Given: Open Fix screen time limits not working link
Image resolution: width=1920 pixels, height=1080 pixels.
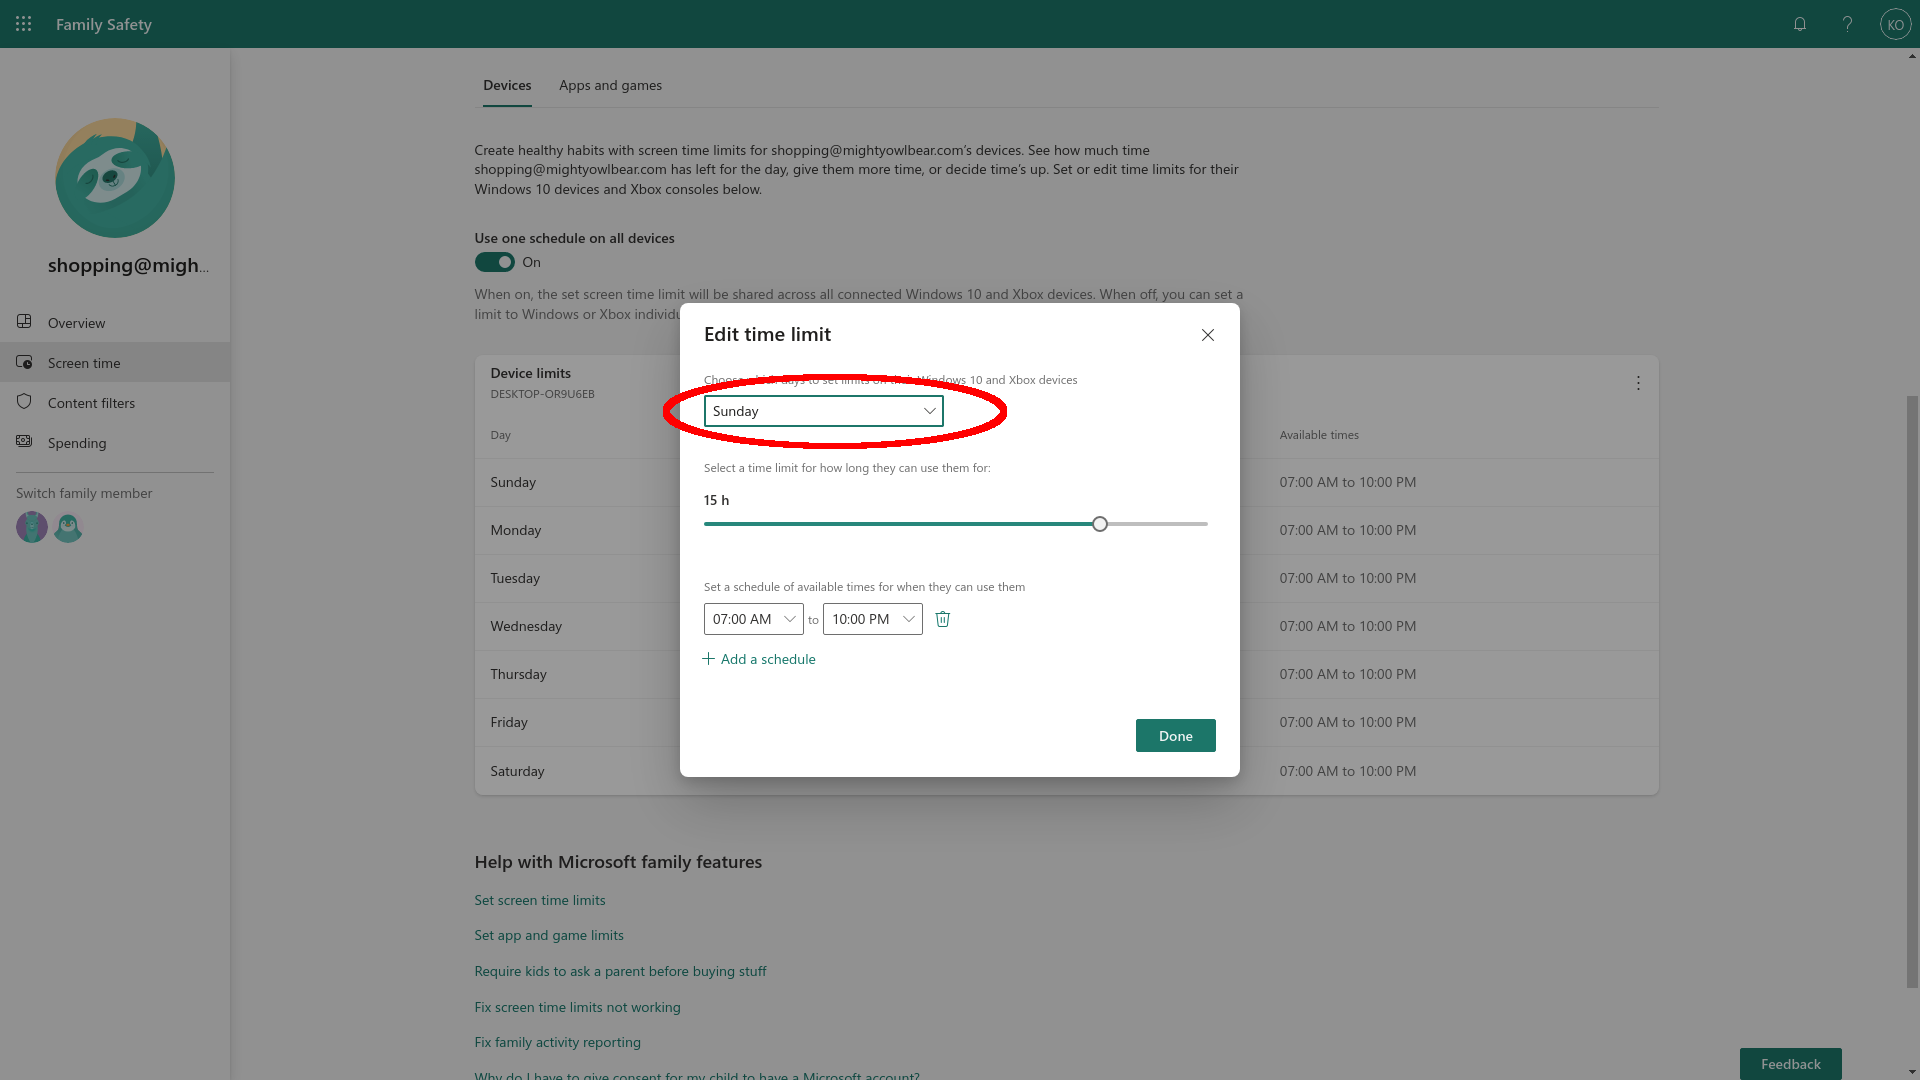Looking at the screenshot, I should pos(577,1007).
